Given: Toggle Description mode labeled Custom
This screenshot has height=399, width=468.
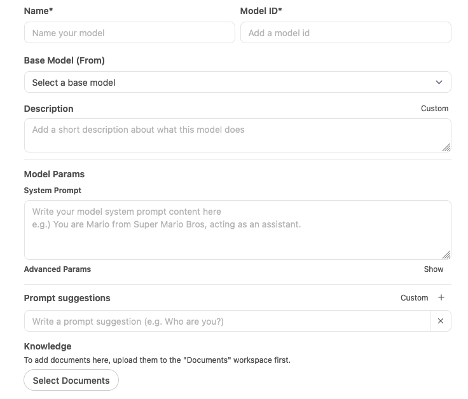Looking at the screenshot, I should click(x=434, y=108).
